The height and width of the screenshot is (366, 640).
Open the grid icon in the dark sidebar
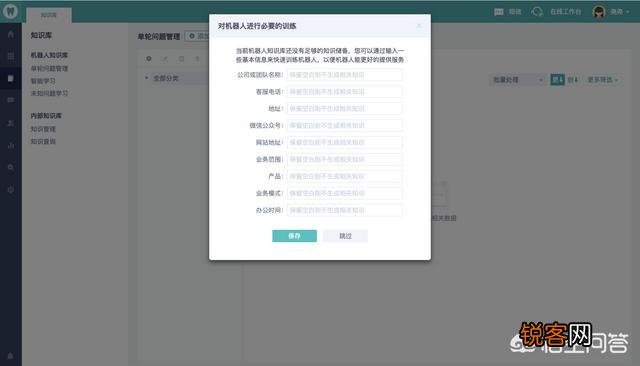click(11, 56)
